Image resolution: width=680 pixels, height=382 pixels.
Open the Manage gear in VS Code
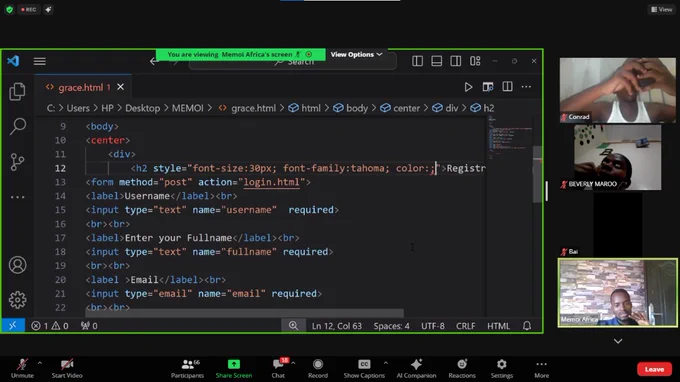click(17, 300)
